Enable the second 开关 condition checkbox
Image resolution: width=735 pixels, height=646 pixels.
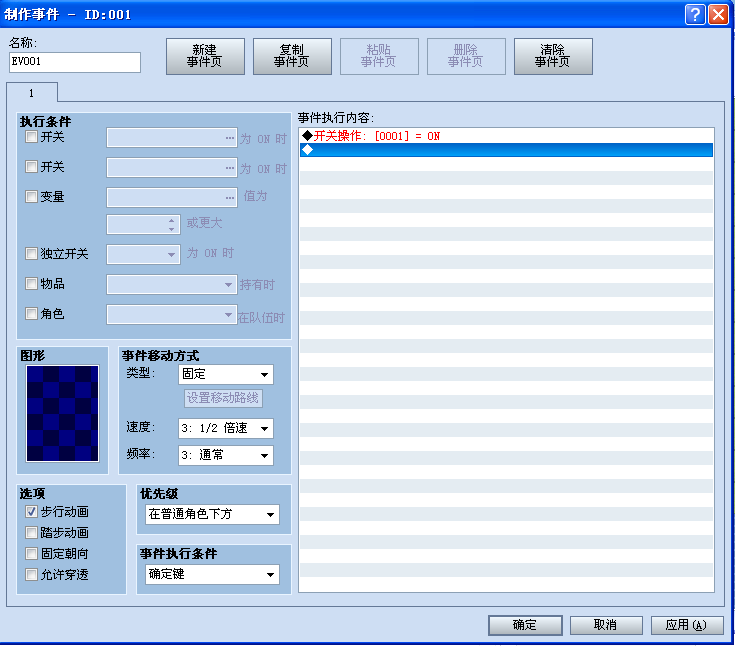[31, 166]
